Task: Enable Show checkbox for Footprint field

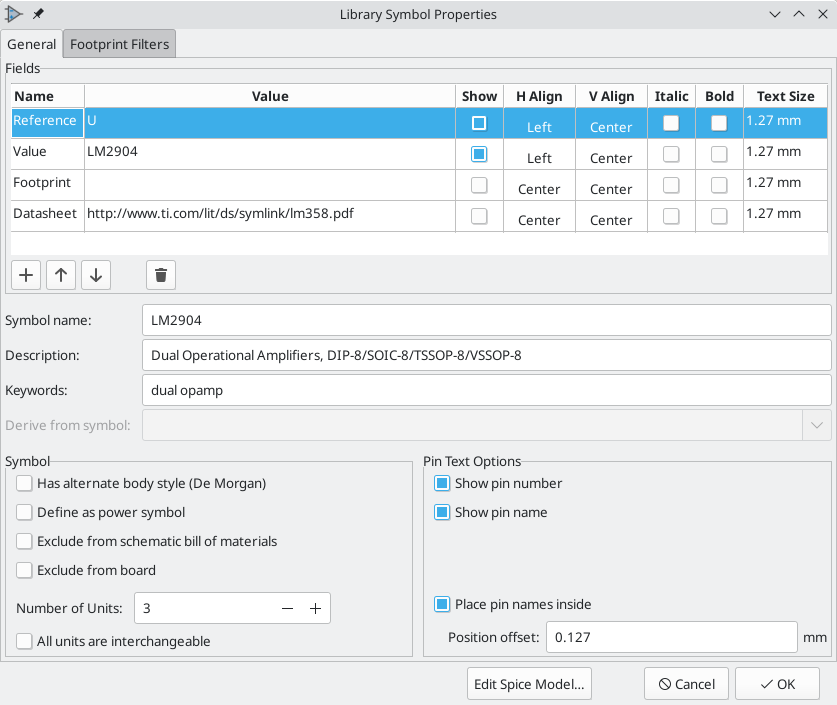Action: [479, 185]
